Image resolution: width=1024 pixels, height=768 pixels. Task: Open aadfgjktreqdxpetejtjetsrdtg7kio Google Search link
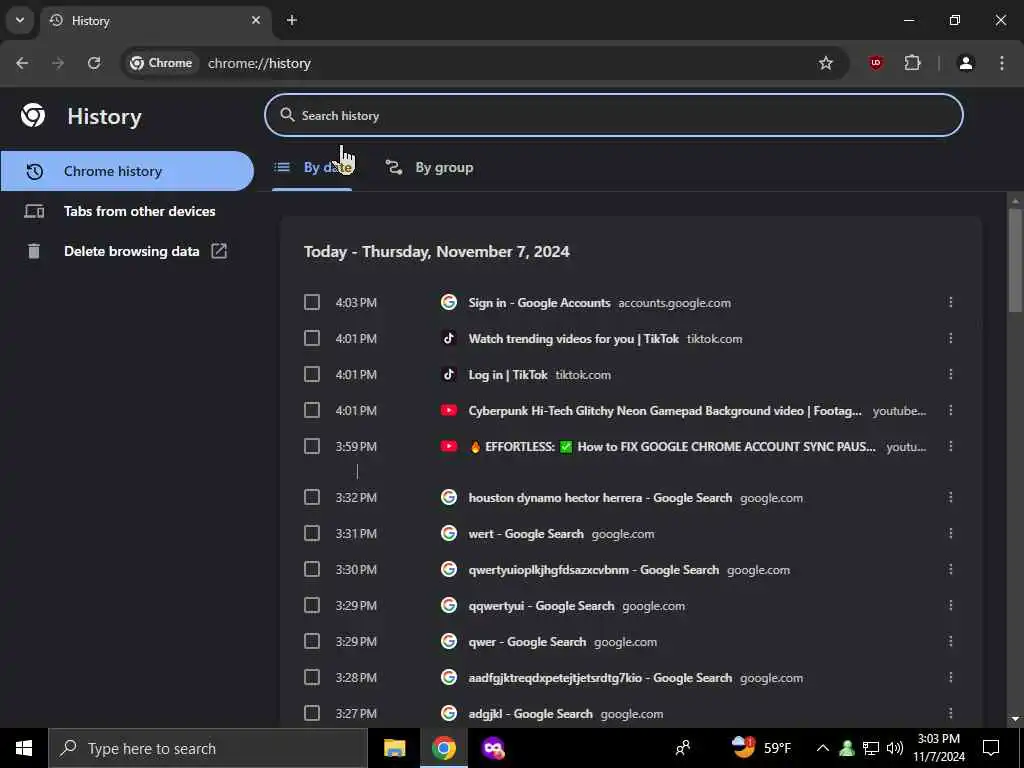click(x=600, y=678)
